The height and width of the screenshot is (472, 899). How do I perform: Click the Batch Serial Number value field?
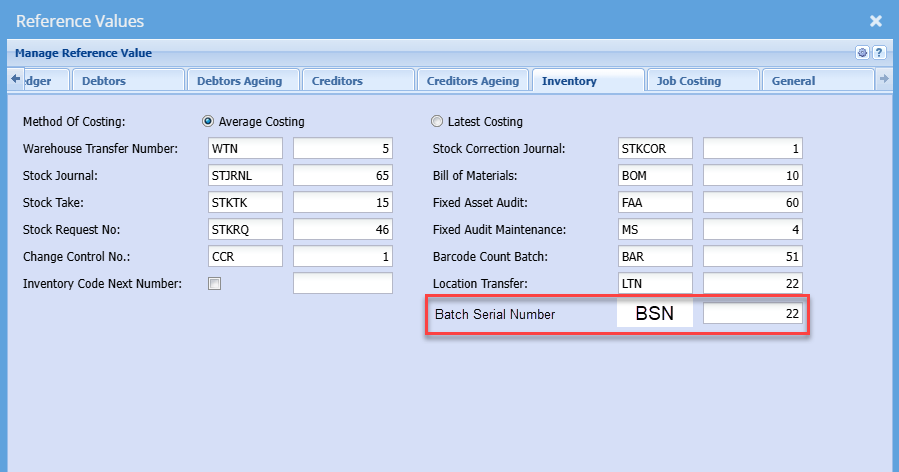(x=752, y=314)
